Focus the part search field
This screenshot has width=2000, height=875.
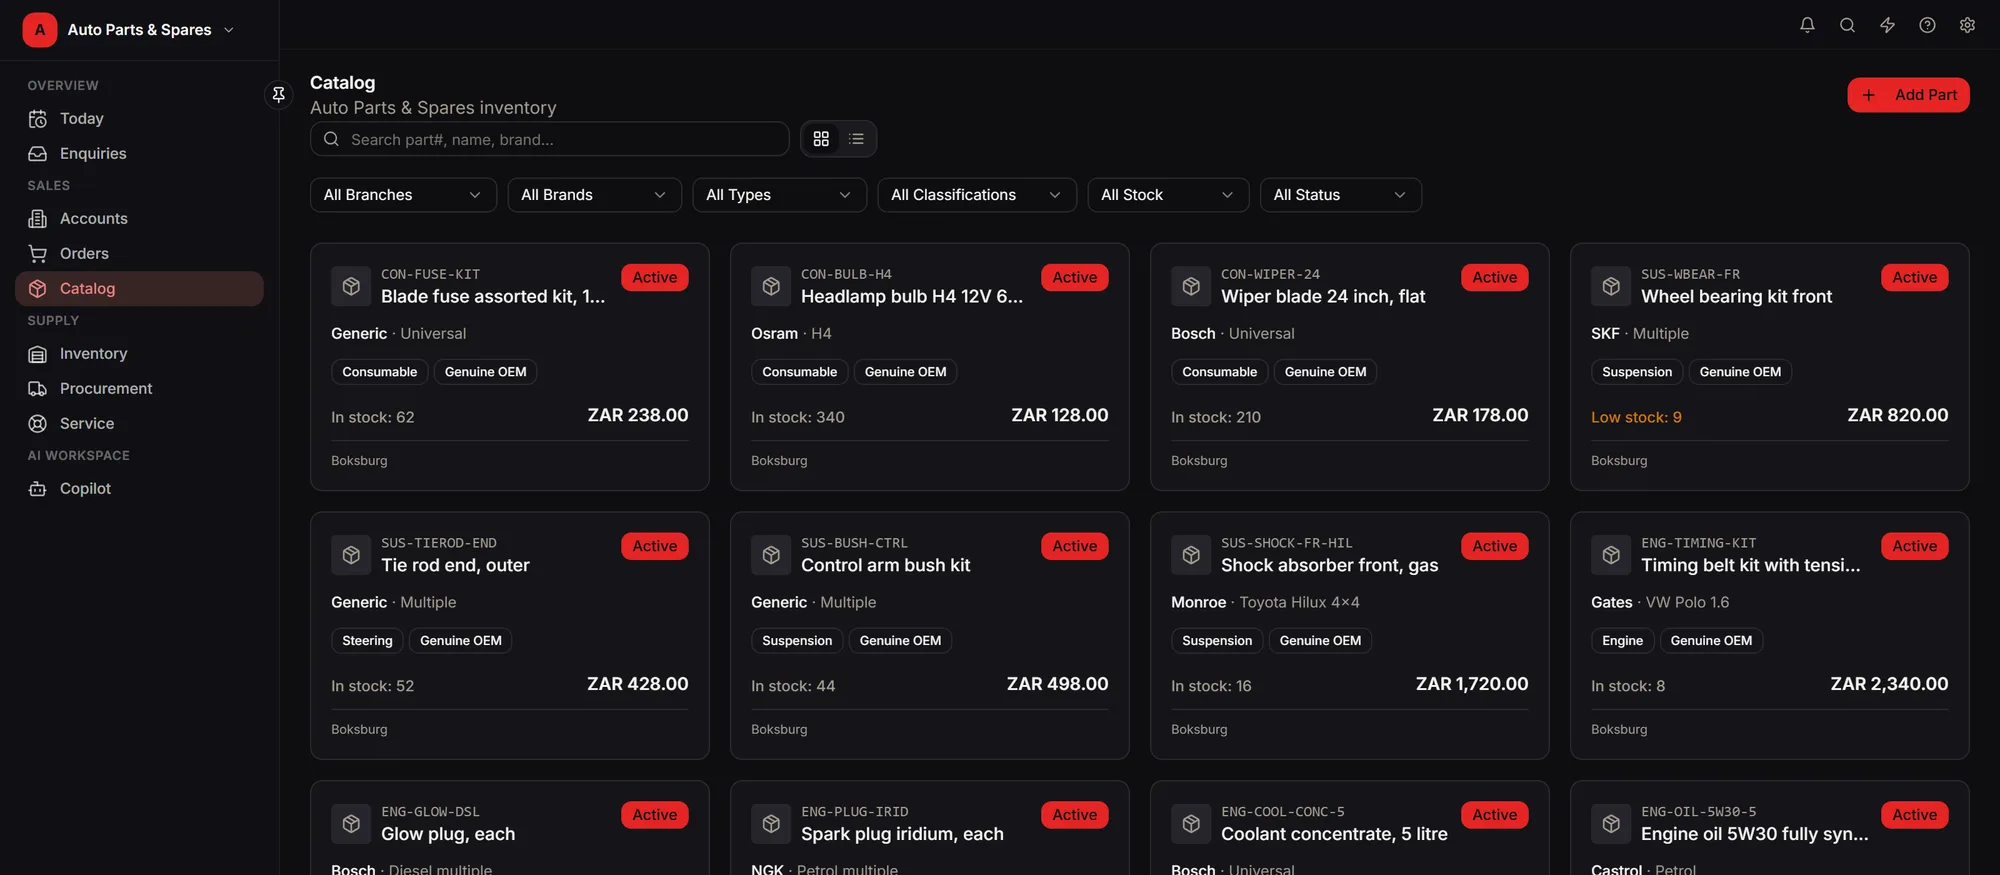[549, 139]
